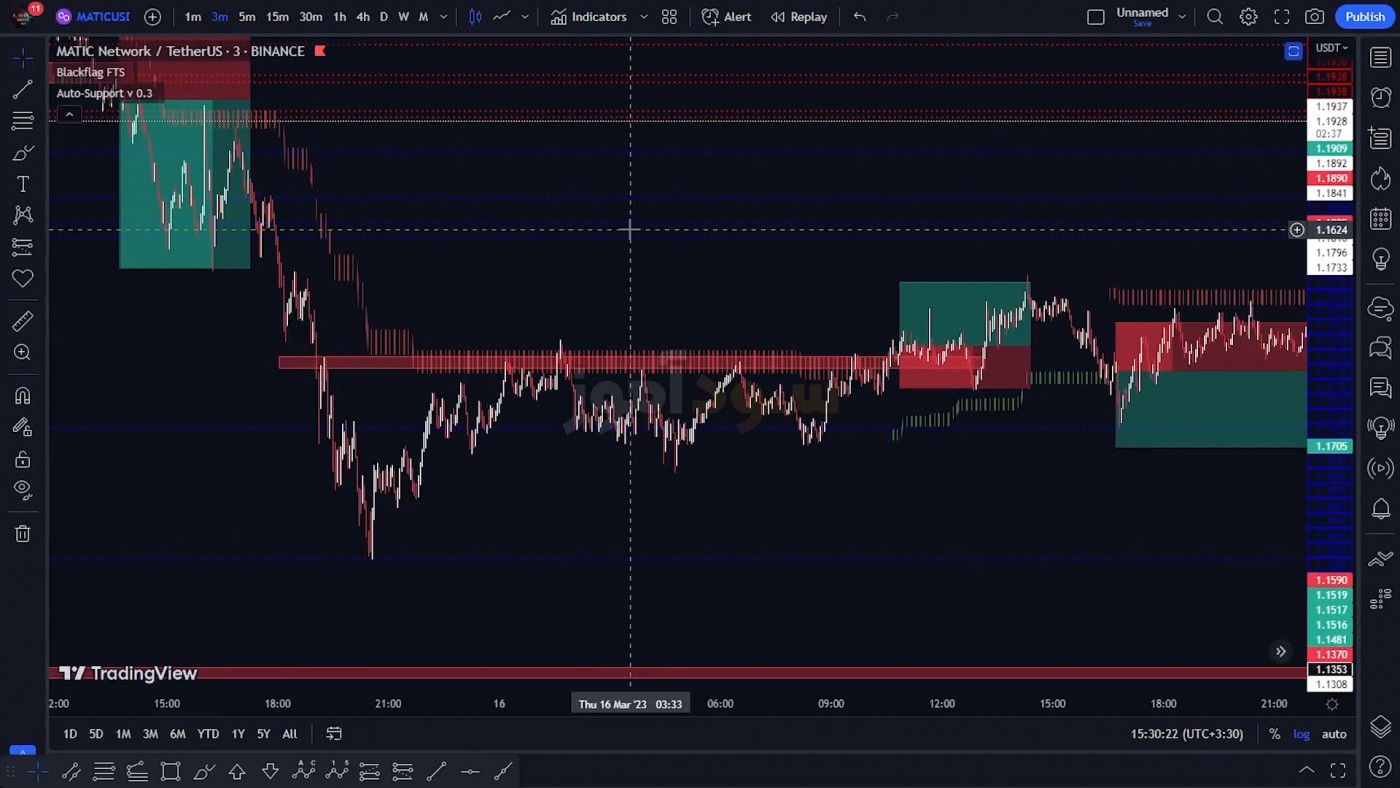Toggle Hide All Drawings eye icon
Image resolution: width=1400 pixels, height=788 pixels.
click(x=22, y=490)
